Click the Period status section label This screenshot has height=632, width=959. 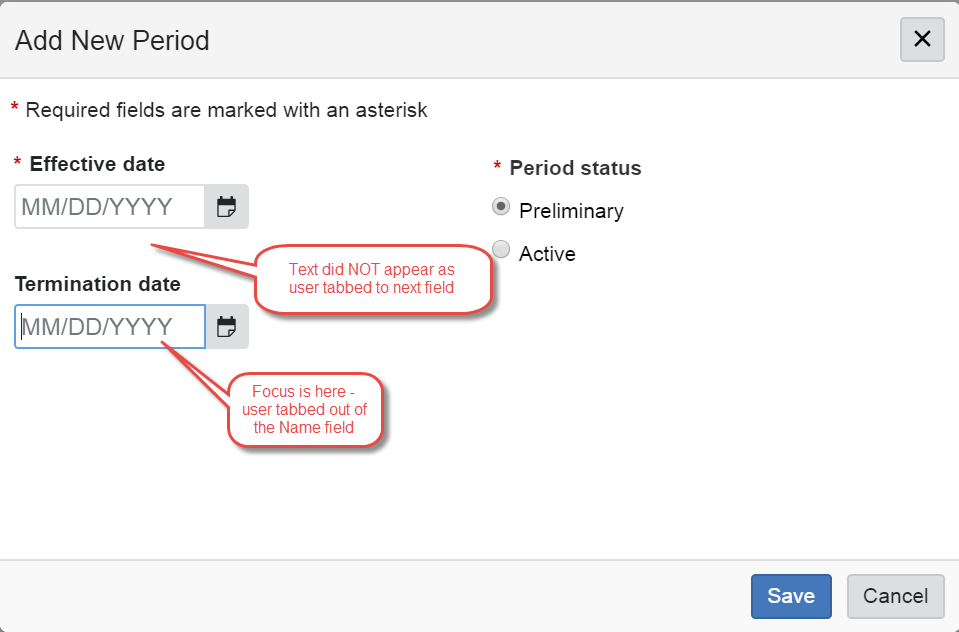point(574,168)
